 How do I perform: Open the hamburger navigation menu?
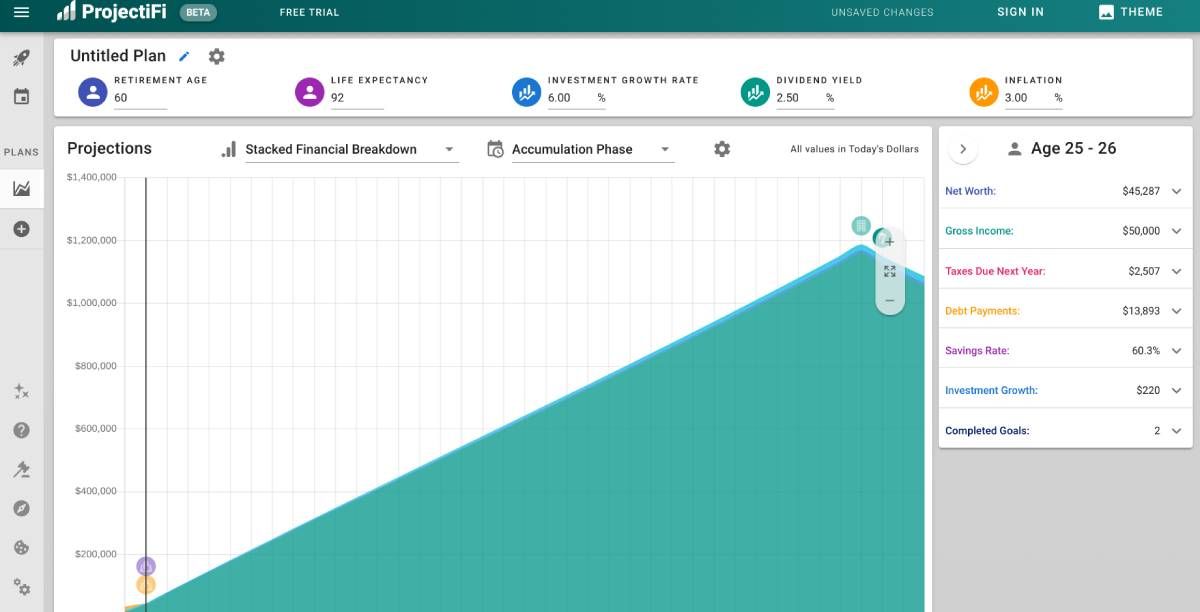tap(21, 12)
